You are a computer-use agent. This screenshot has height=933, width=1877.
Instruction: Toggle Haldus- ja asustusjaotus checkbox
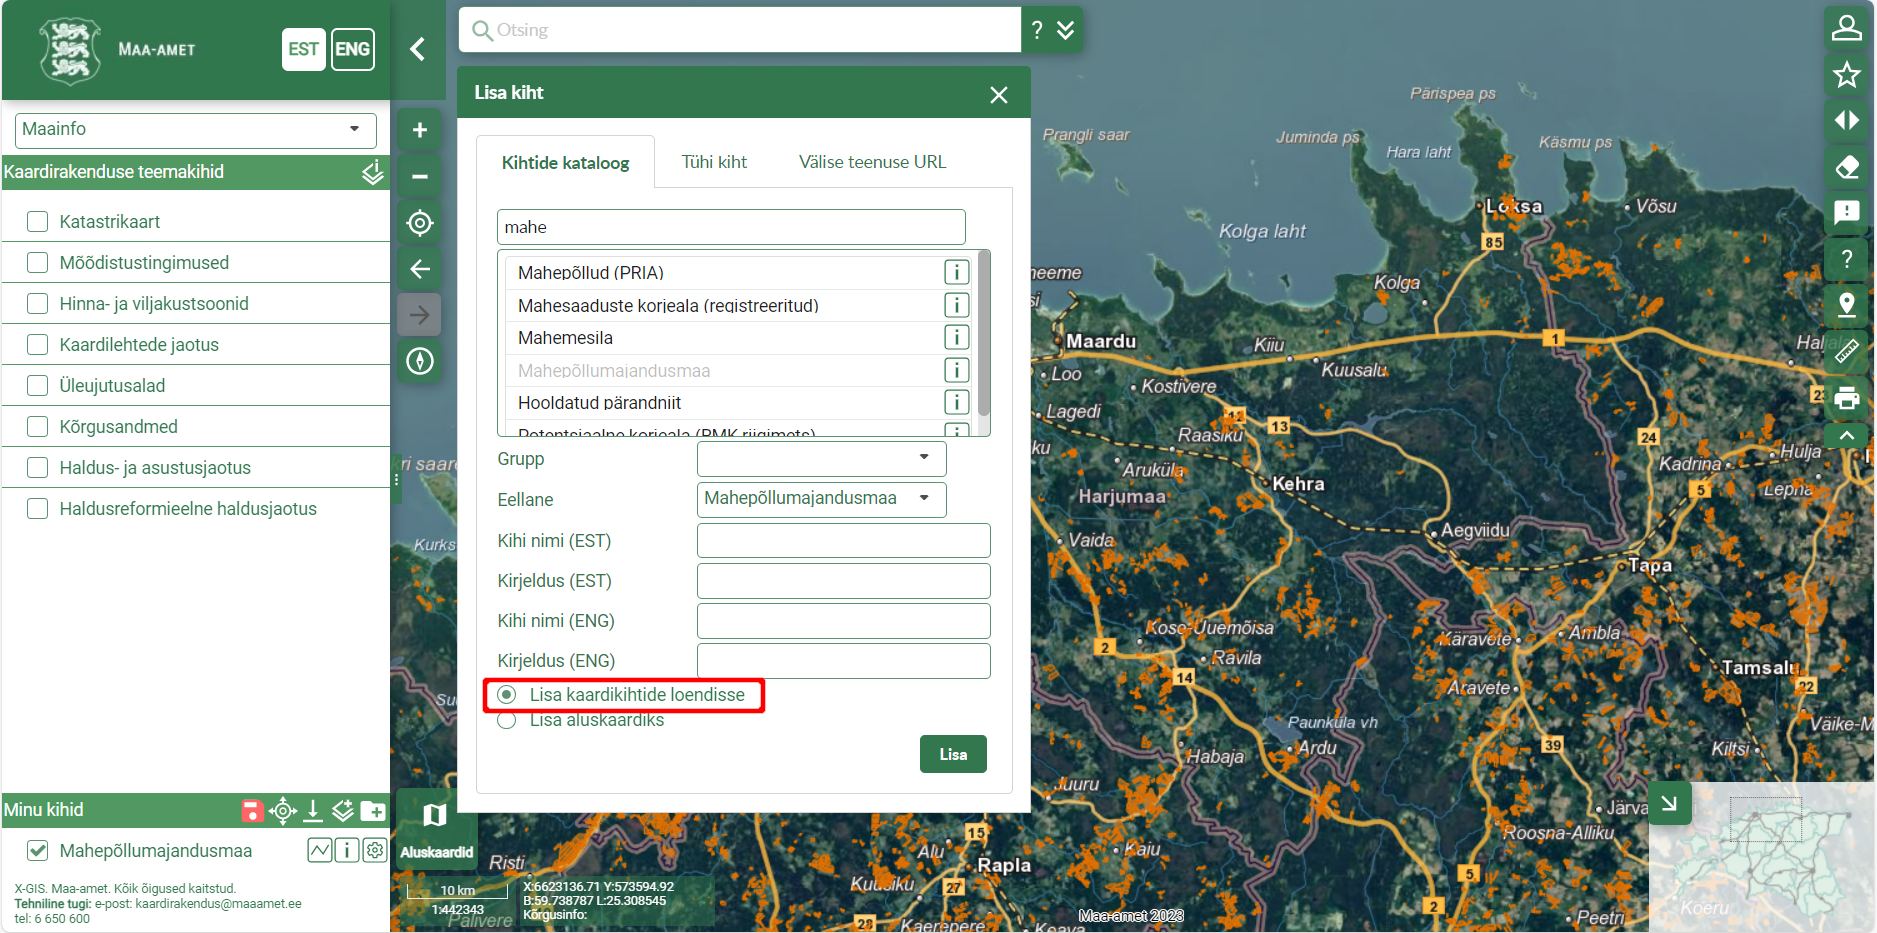pyautogui.click(x=38, y=468)
